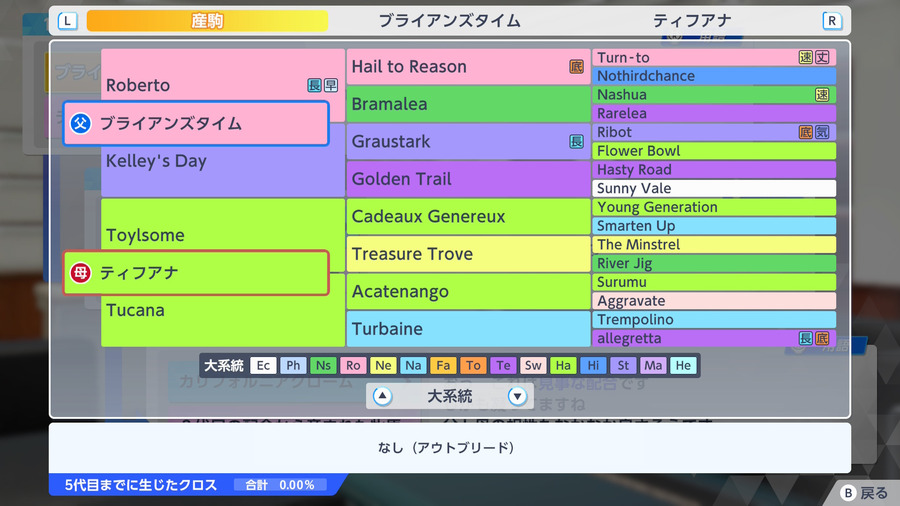Click the 速 badge on Turn-to
The width and height of the screenshot is (900, 506).
click(806, 57)
